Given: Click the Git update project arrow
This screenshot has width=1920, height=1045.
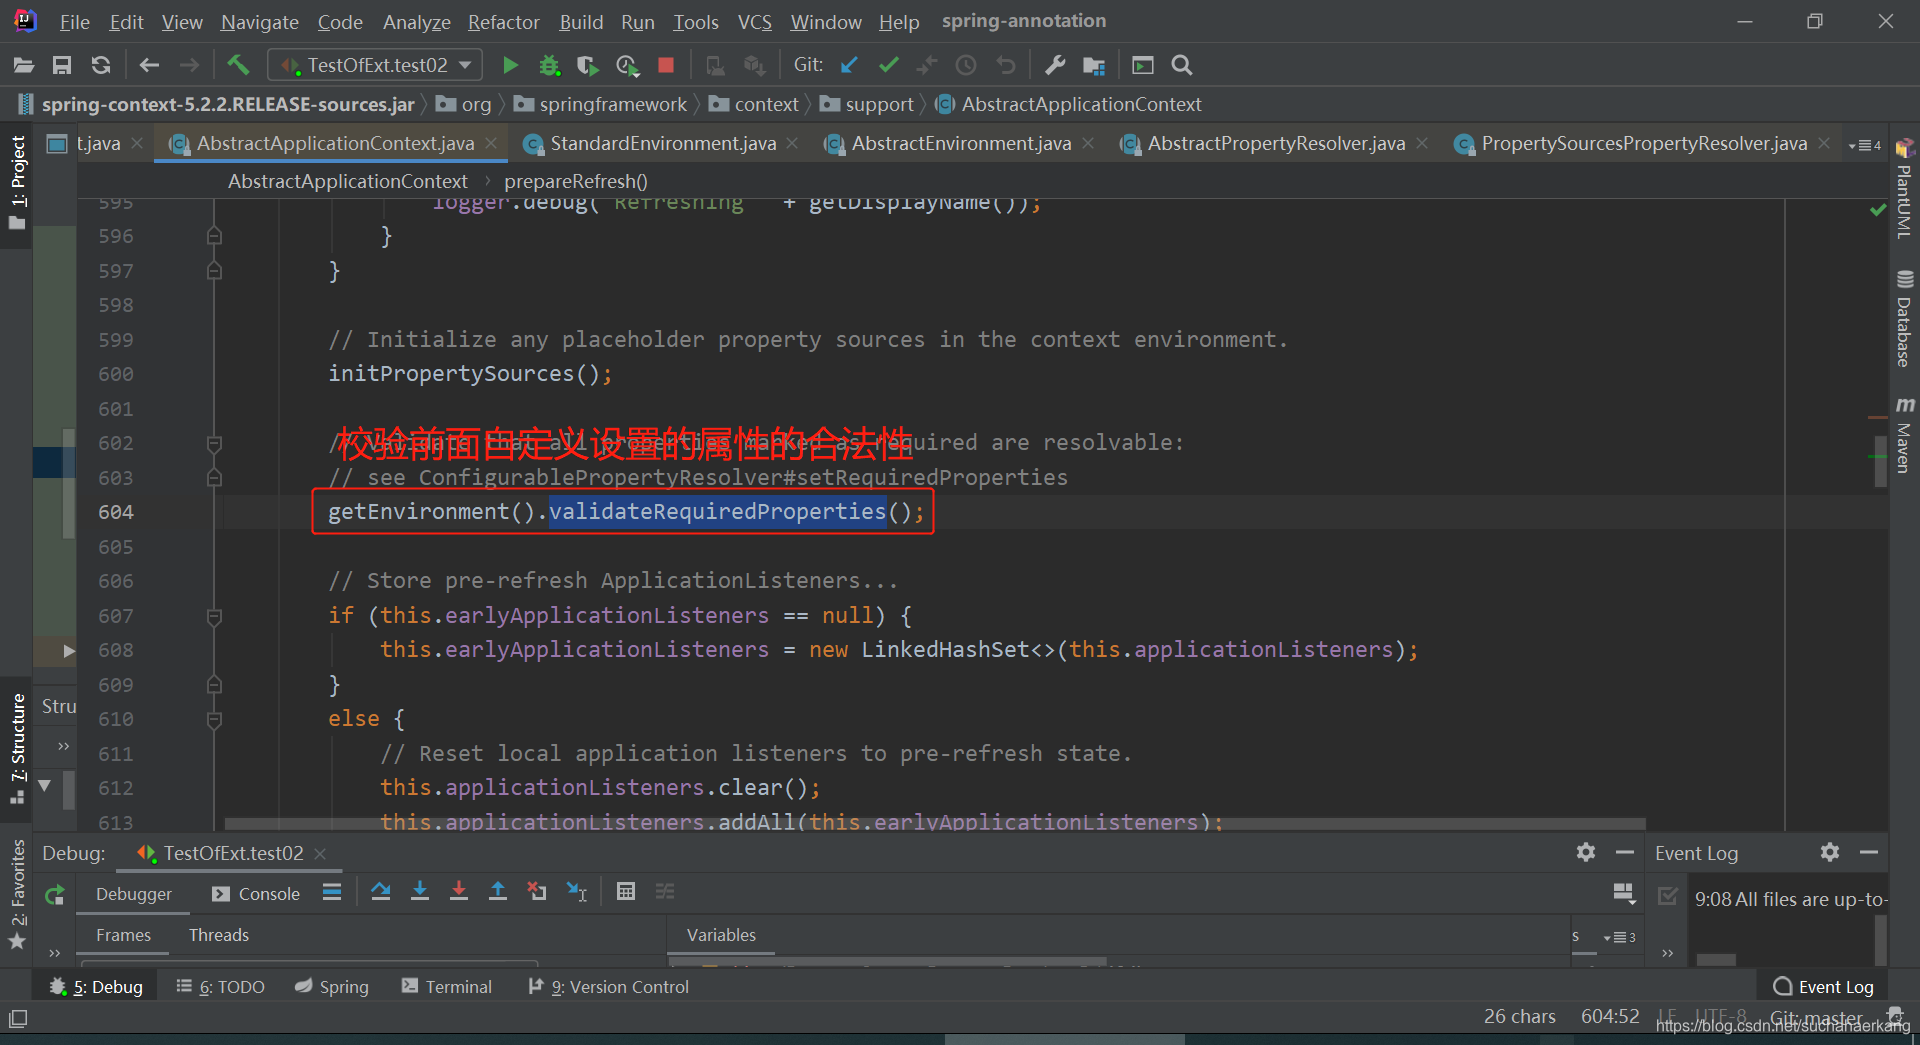Looking at the screenshot, I should [849, 65].
